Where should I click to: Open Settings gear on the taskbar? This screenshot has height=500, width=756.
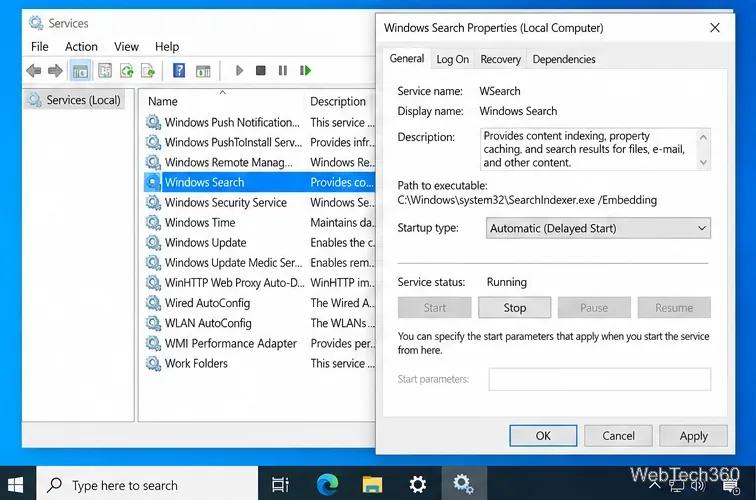(x=418, y=484)
